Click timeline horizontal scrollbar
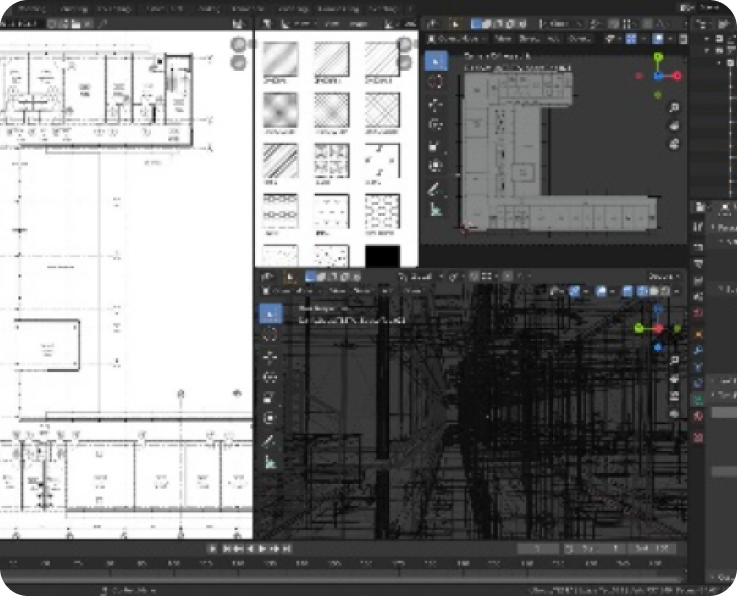This screenshot has height=596, width=737. tap(343, 578)
